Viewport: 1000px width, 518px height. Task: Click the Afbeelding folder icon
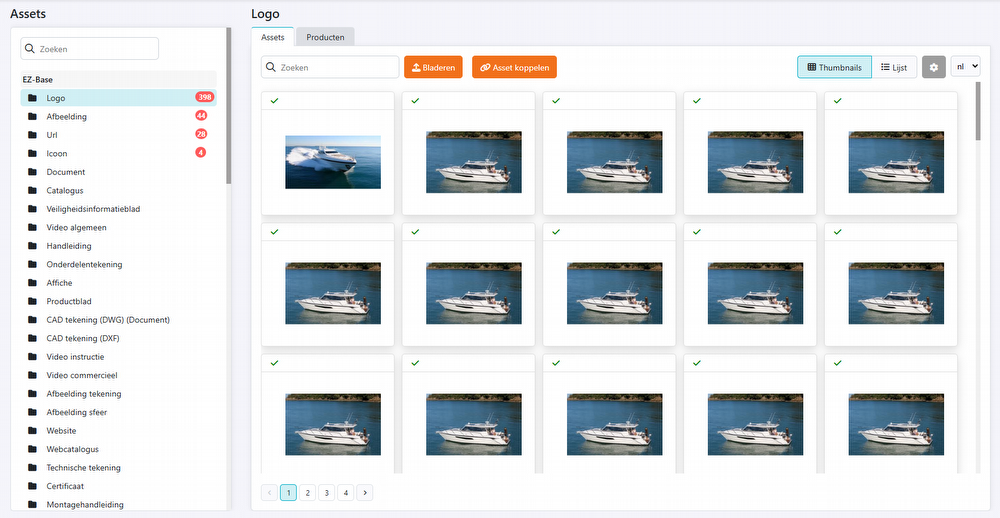[33, 117]
